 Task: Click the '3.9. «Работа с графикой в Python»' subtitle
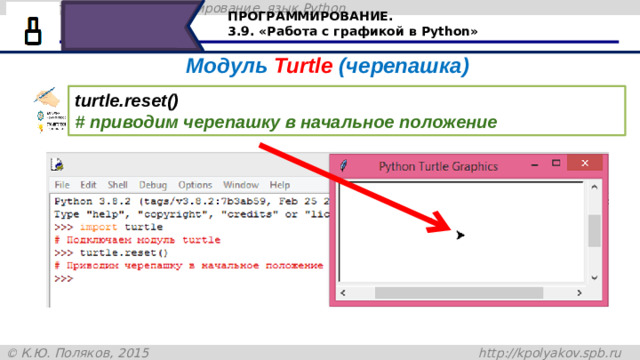click(x=353, y=31)
